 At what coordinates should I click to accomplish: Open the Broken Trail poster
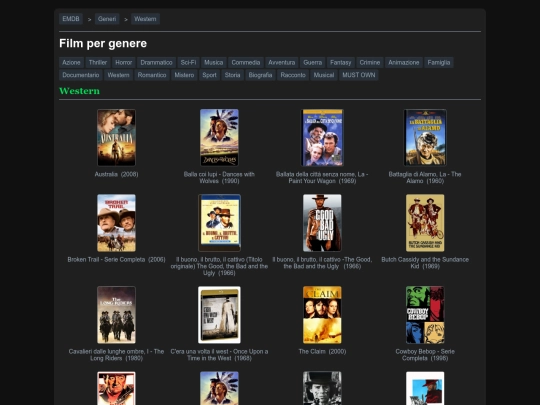click(116, 223)
